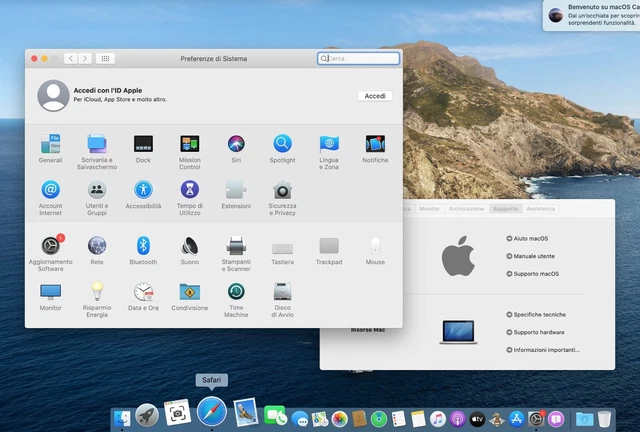The height and width of the screenshot is (432, 640).
Task: Open FaceTime from the Dock
Action: point(276,416)
